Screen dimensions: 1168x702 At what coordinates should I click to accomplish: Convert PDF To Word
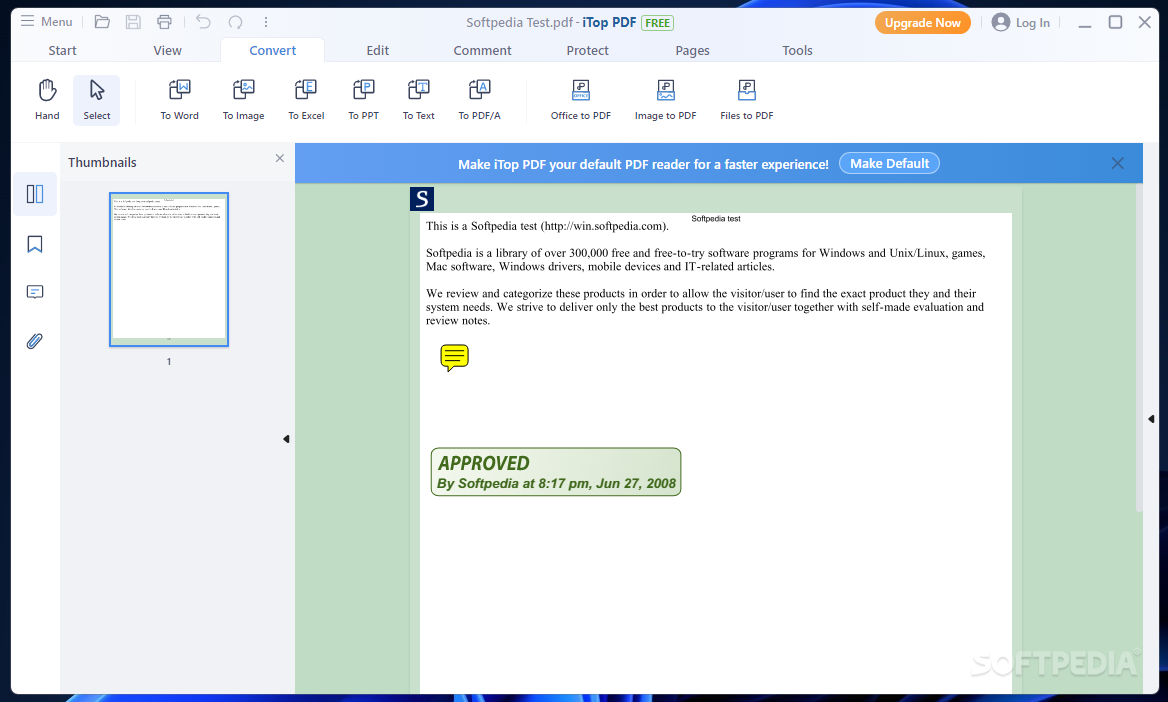(180, 100)
